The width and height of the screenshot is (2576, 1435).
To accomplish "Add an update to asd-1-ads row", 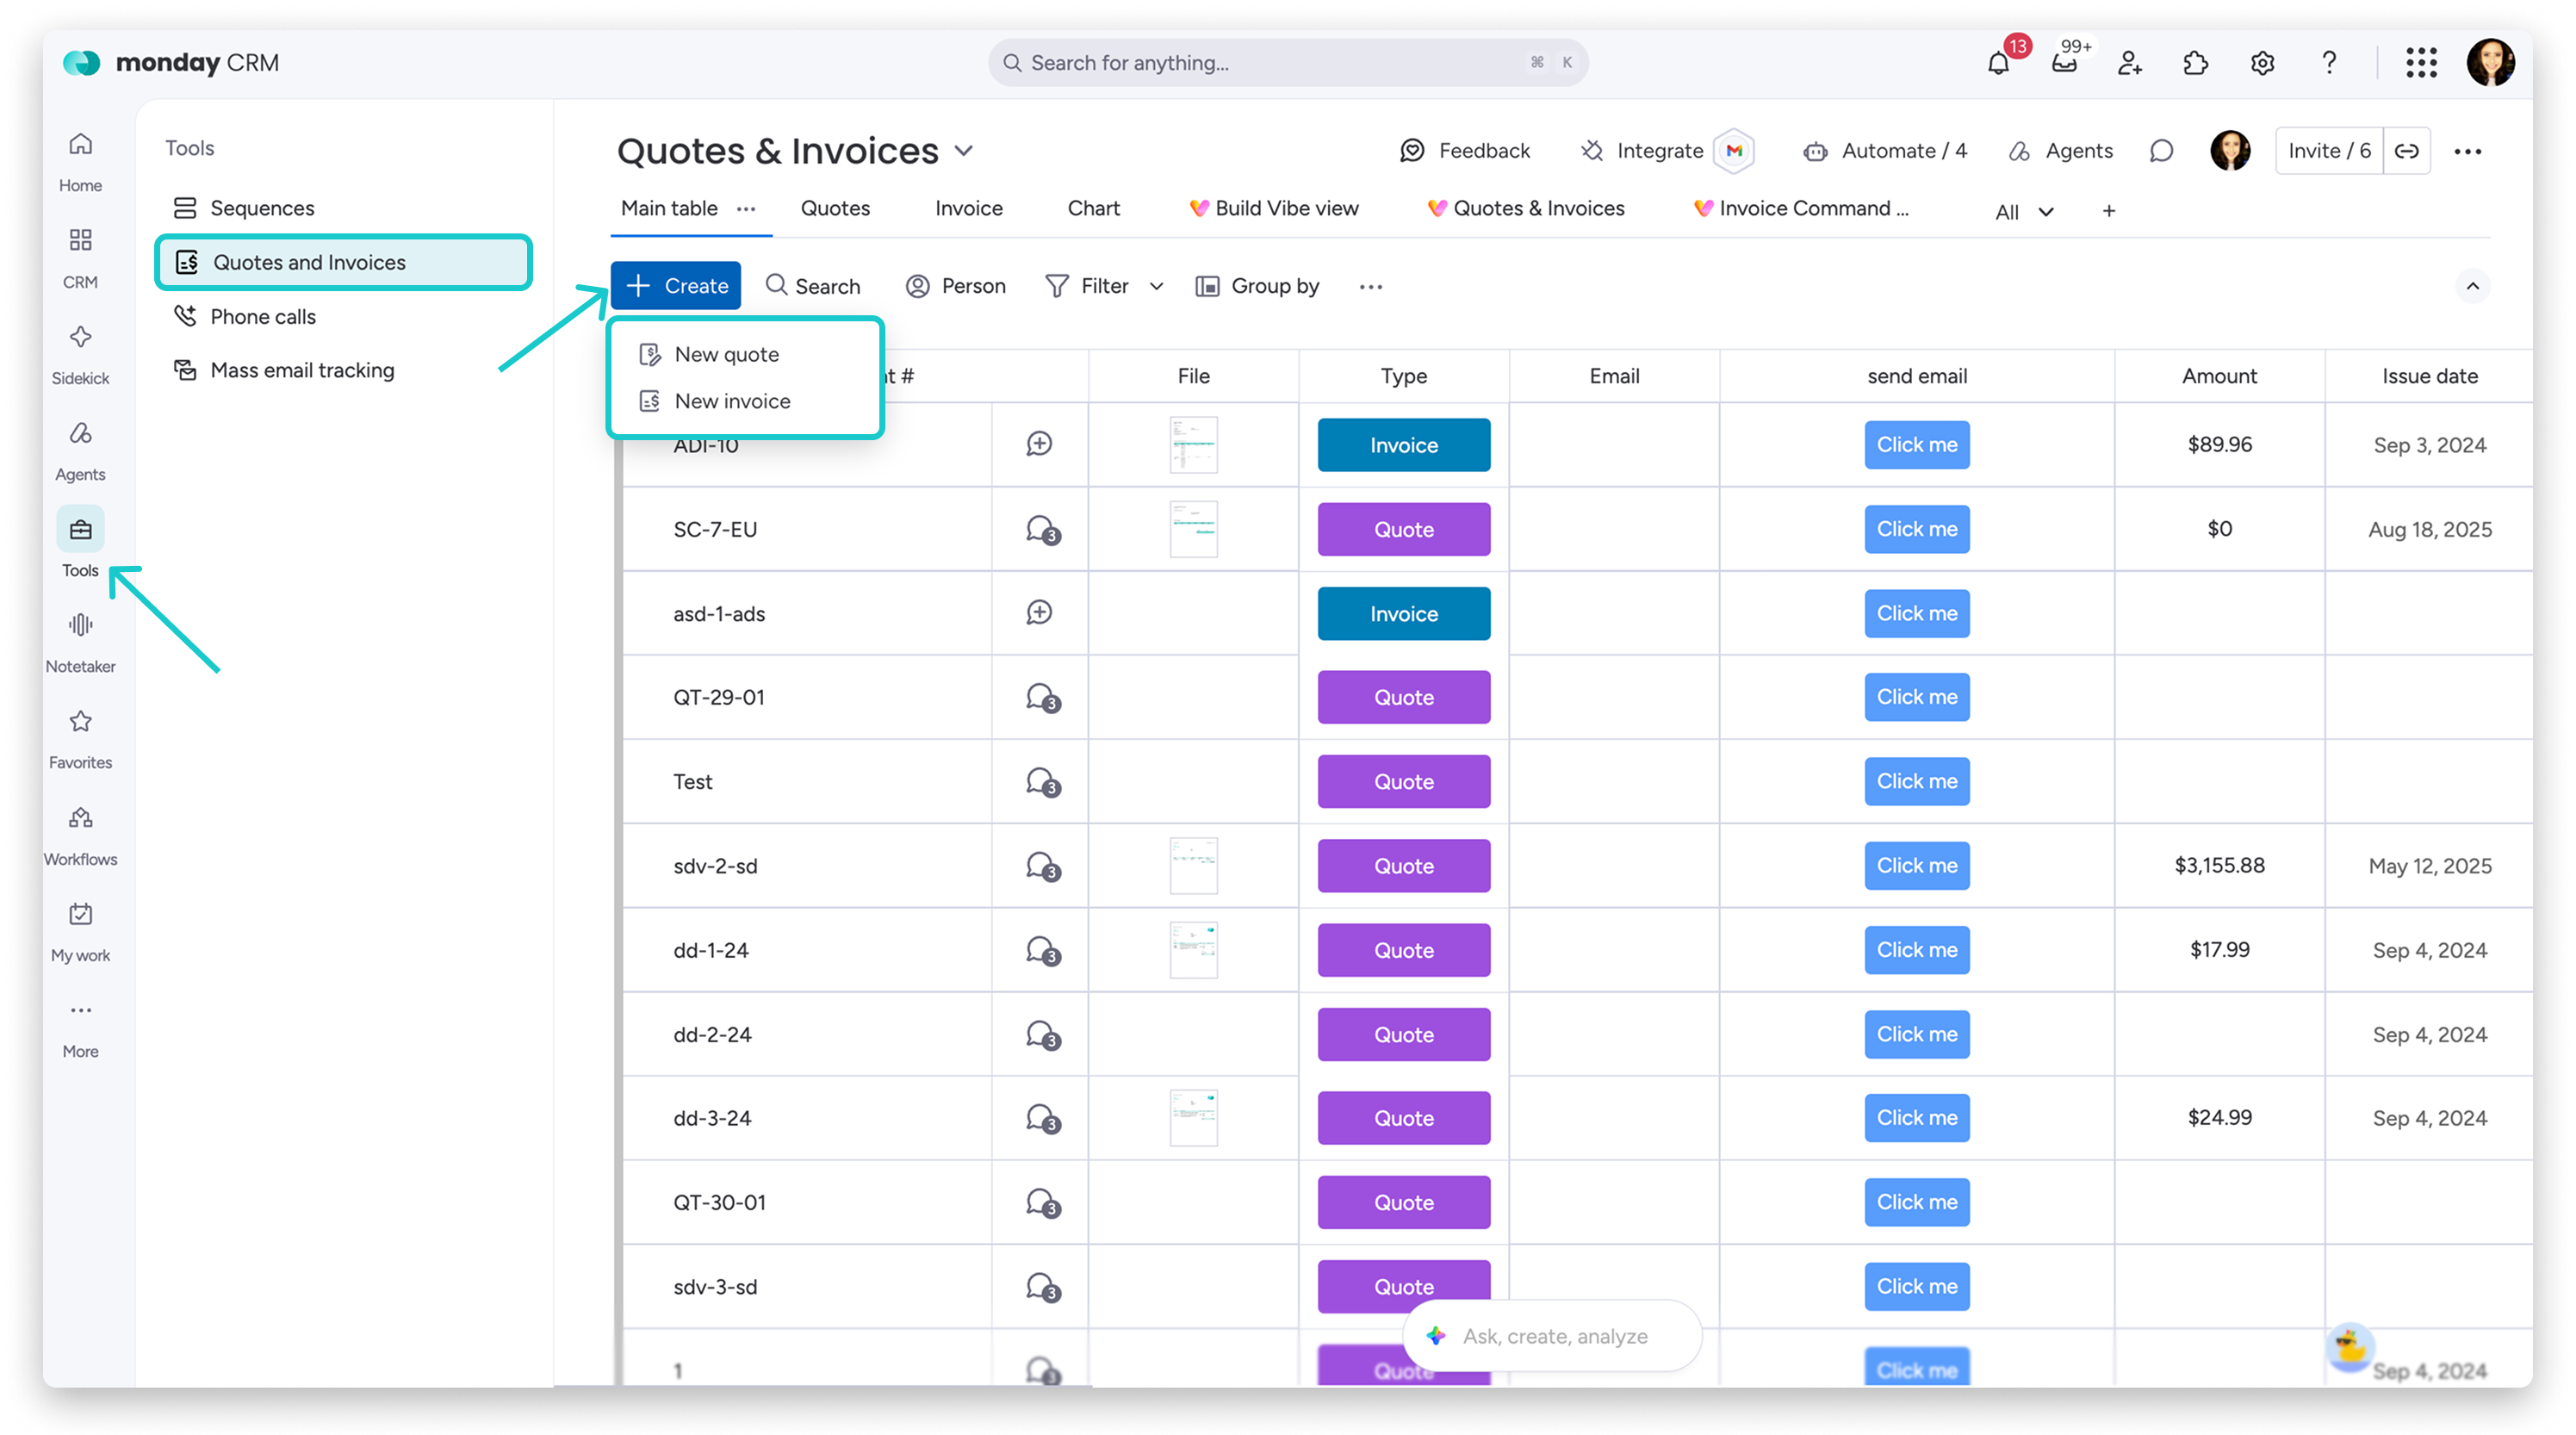I will 1039,612.
